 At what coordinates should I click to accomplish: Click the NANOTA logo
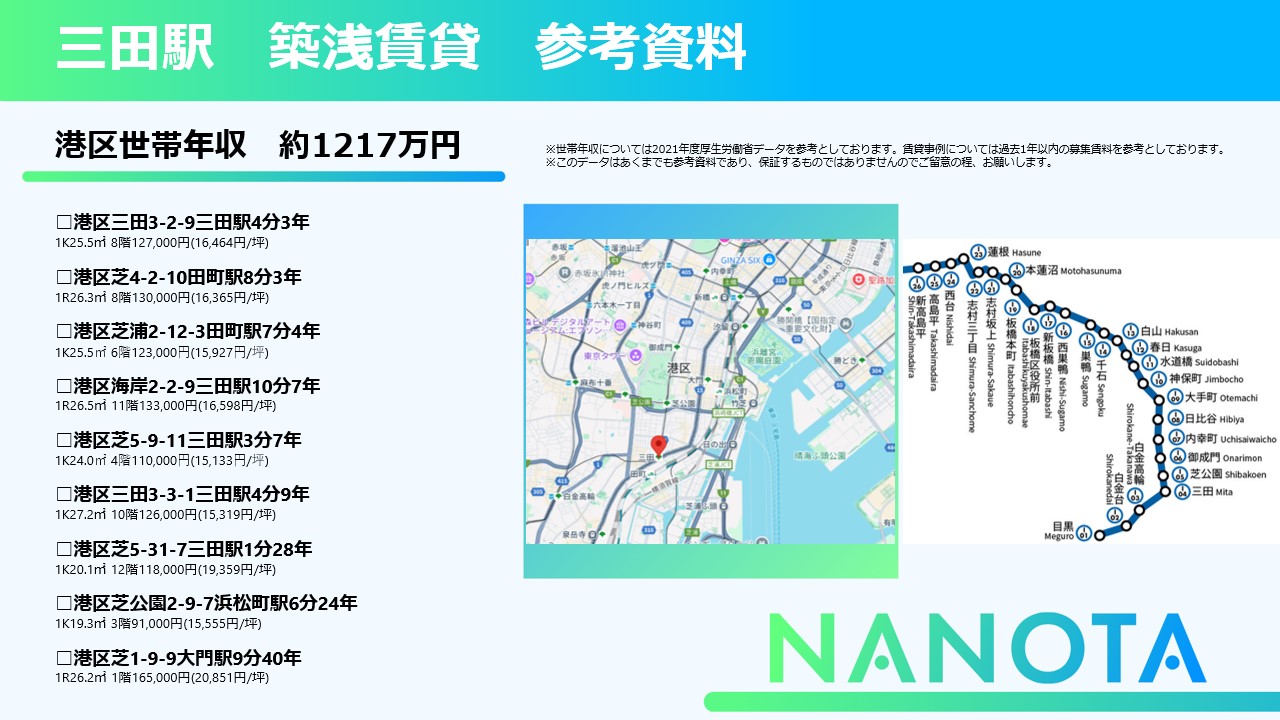click(988, 648)
